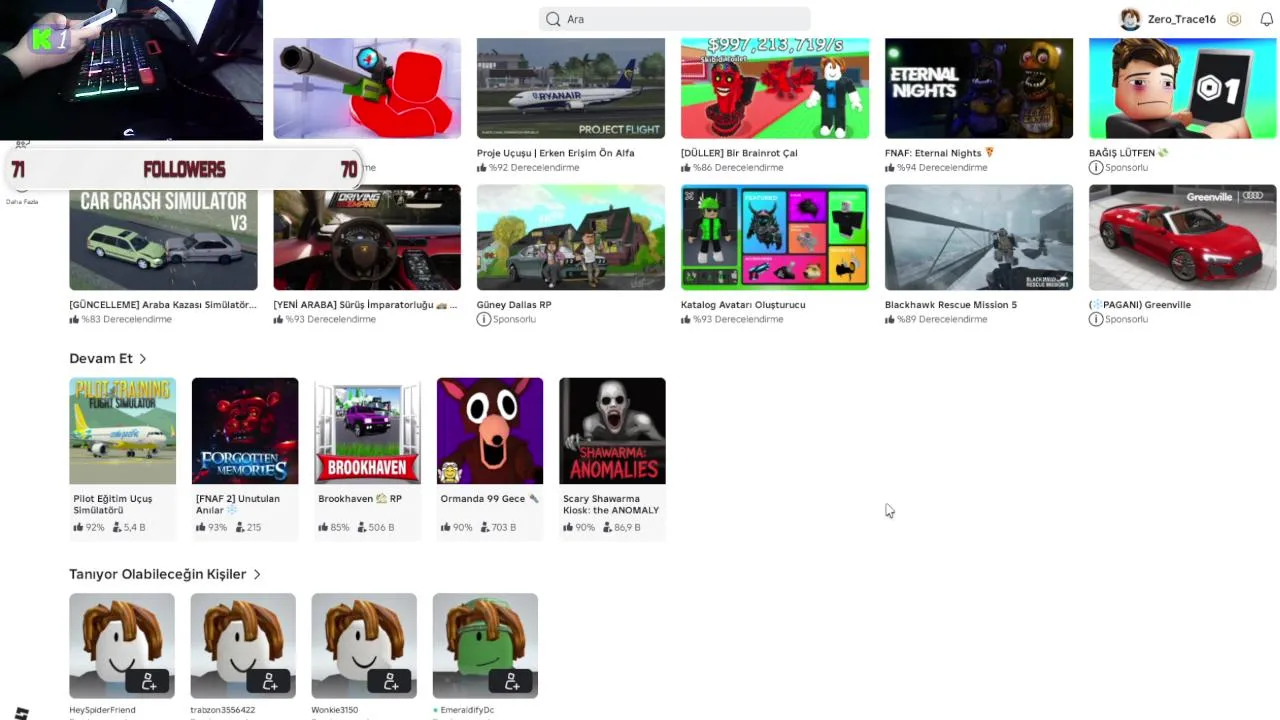Open Ormanda 99 Gece thumbnail
The image size is (1280, 720).
click(490, 431)
